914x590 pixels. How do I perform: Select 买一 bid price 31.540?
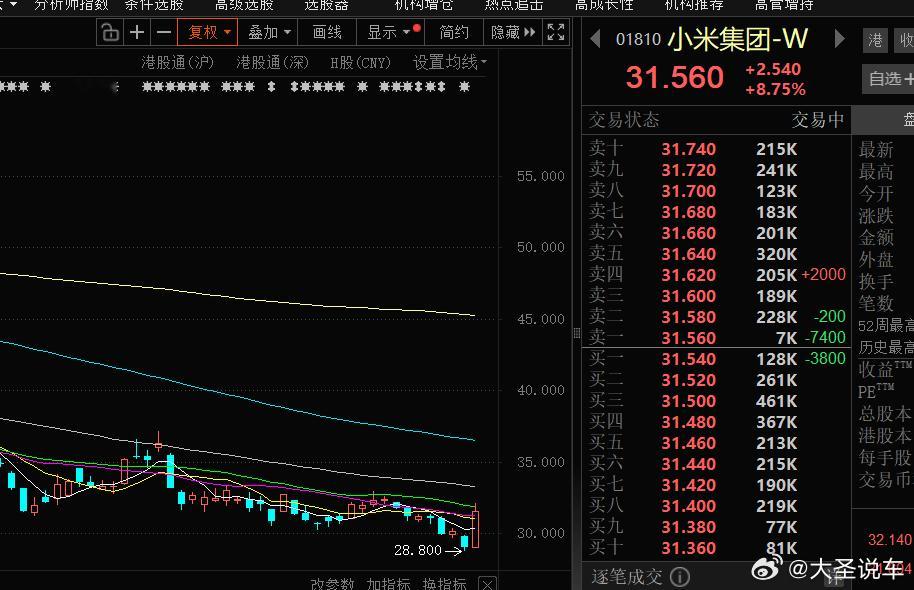688,359
